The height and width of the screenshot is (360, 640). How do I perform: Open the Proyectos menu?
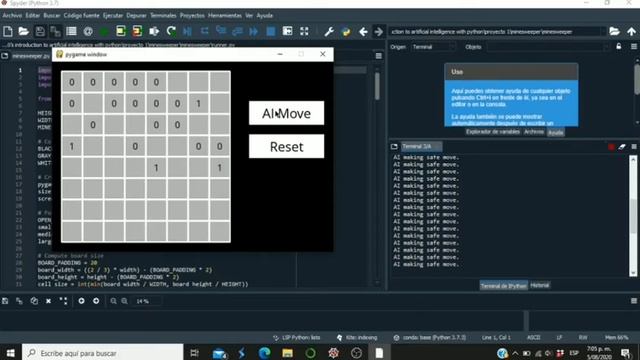[x=192, y=16]
